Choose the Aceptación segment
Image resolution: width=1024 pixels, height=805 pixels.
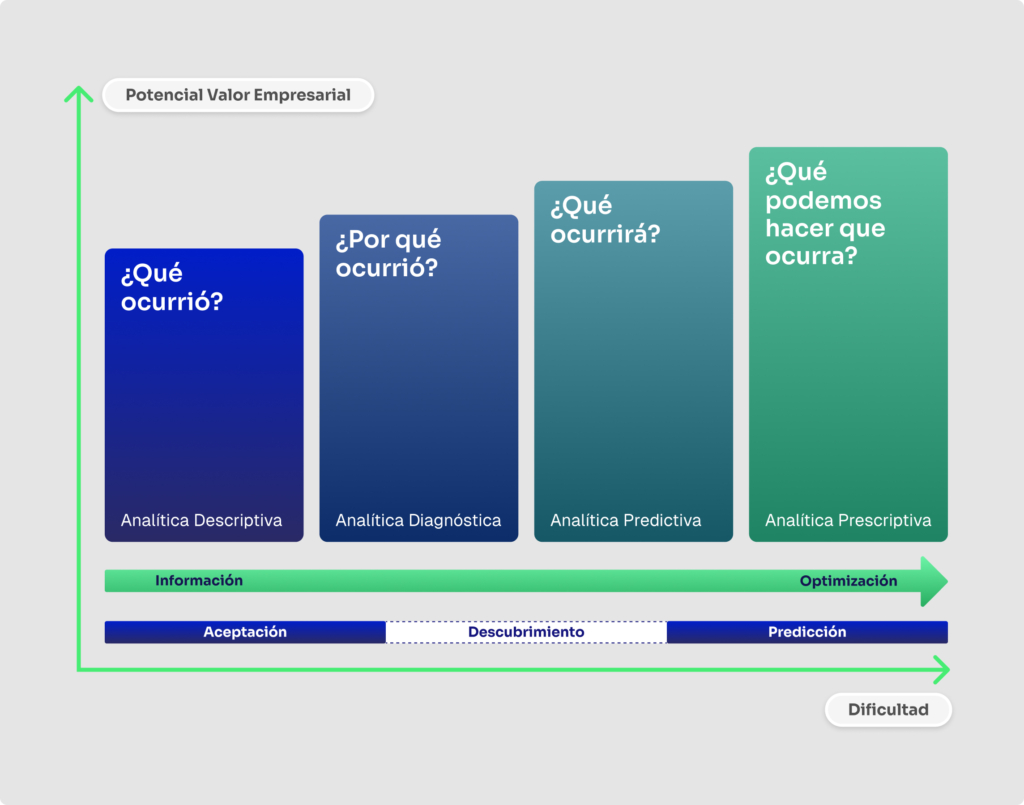245,632
